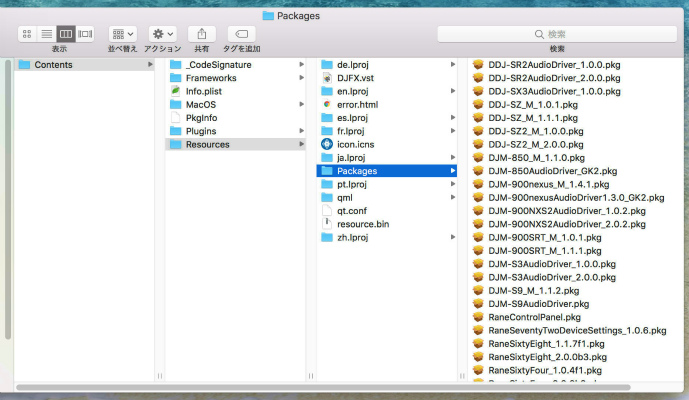
Task: Select the DJFX.vst plugin icon
Action: point(327,78)
